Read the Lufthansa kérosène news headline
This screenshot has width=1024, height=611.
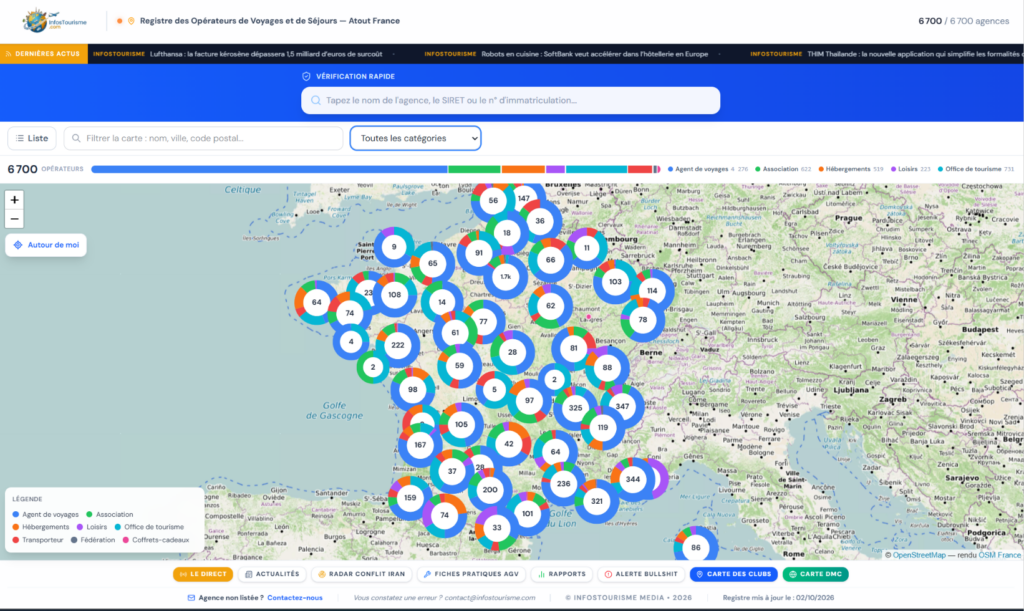(x=266, y=54)
